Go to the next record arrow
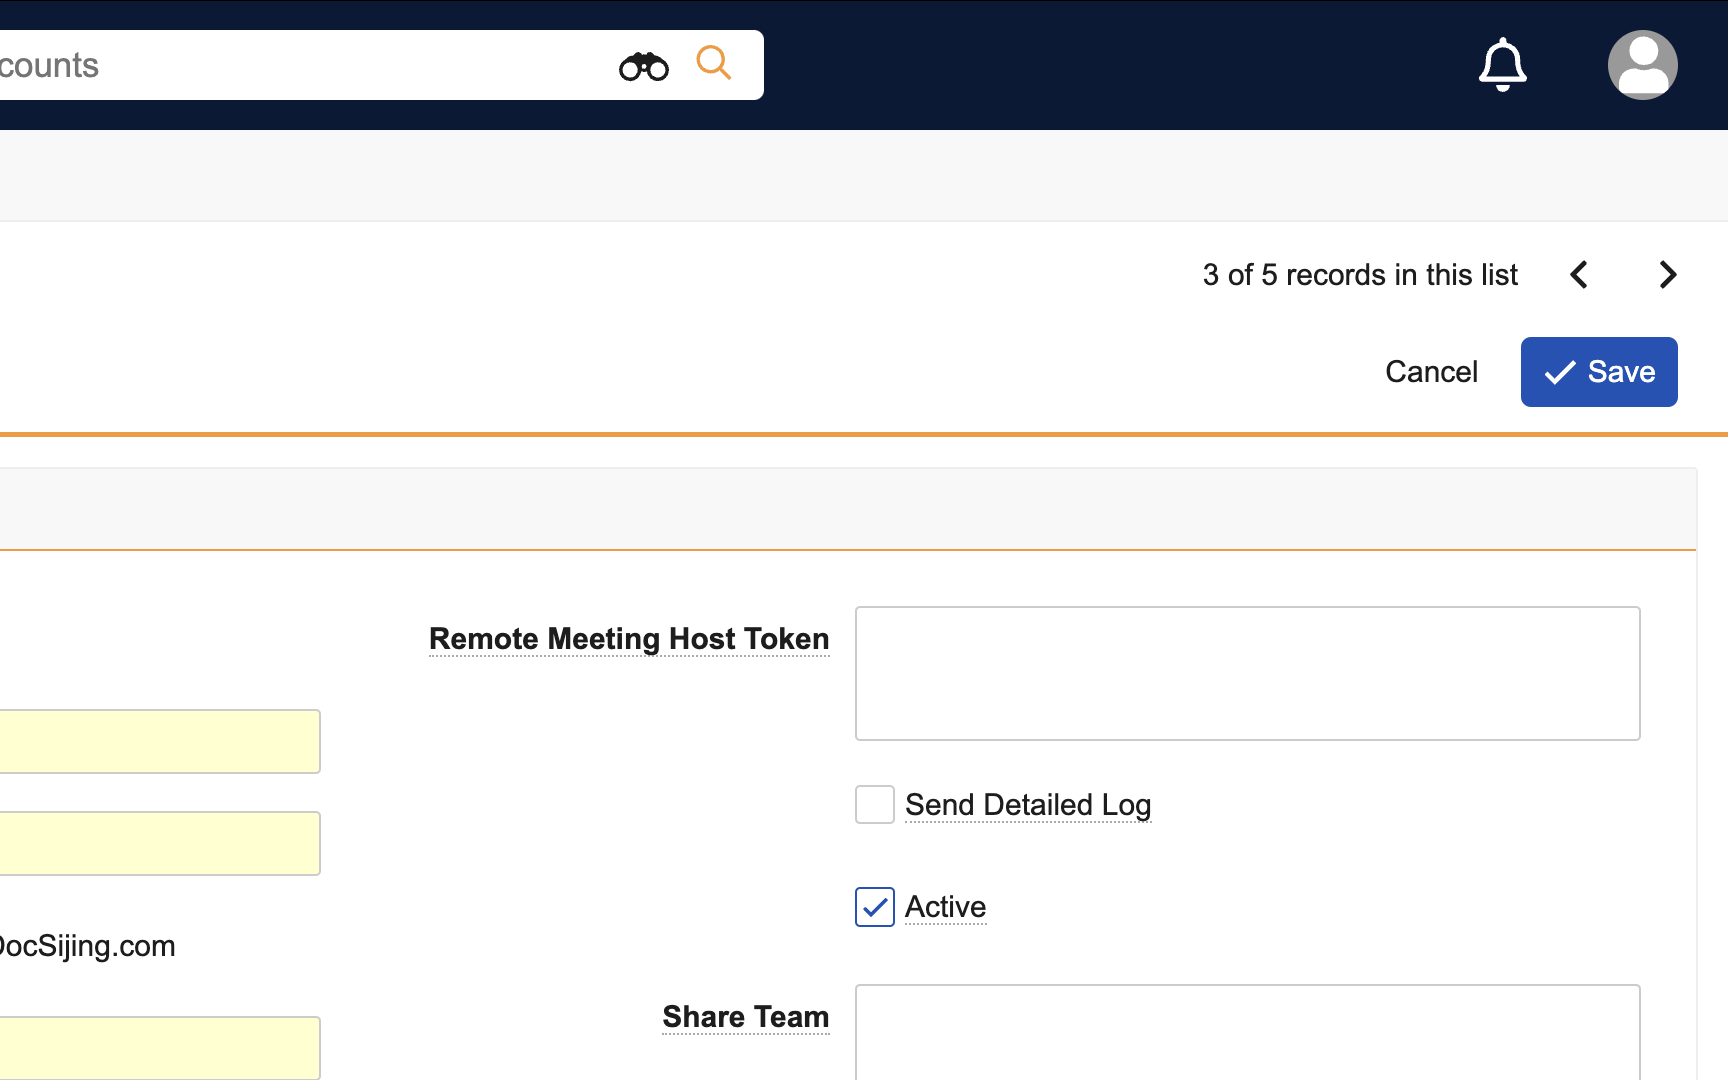The width and height of the screenshot is (1728, 1080). click(1667, 275)
